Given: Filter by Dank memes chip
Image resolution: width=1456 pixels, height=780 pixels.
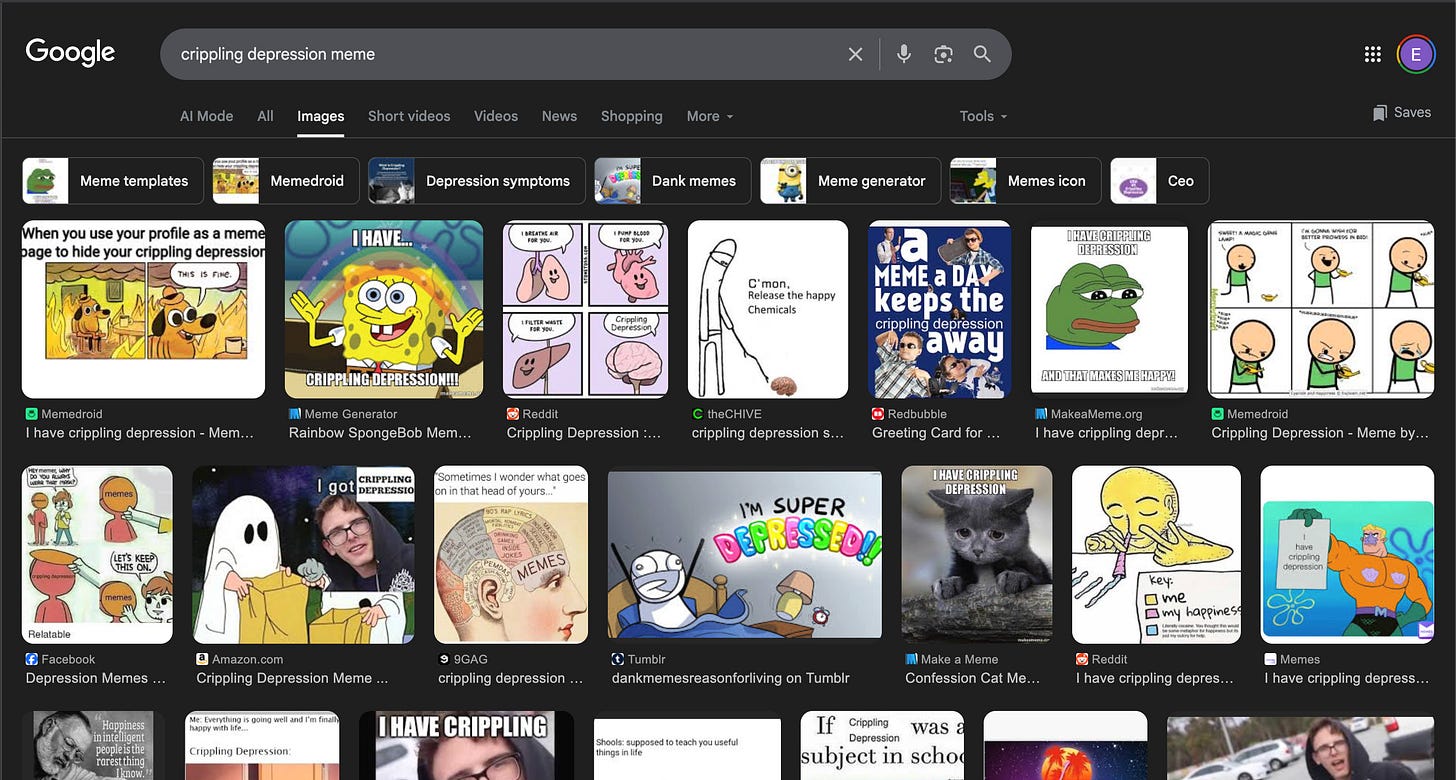Looking at the screenshot, I should tap(672, 181).
